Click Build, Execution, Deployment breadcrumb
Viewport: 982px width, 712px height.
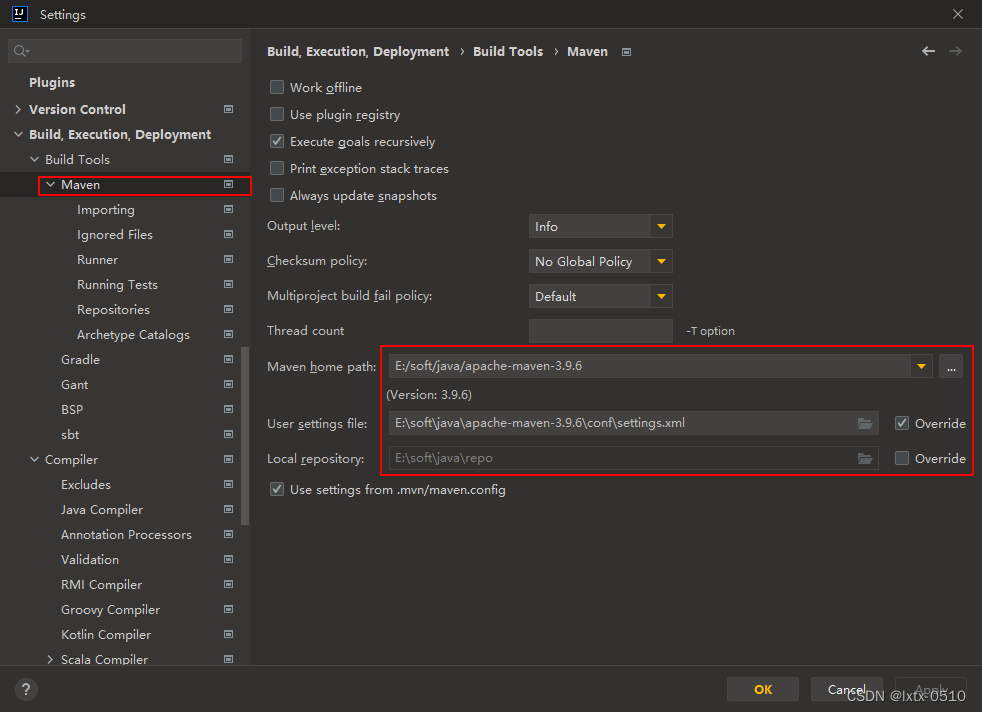(358, 51)
